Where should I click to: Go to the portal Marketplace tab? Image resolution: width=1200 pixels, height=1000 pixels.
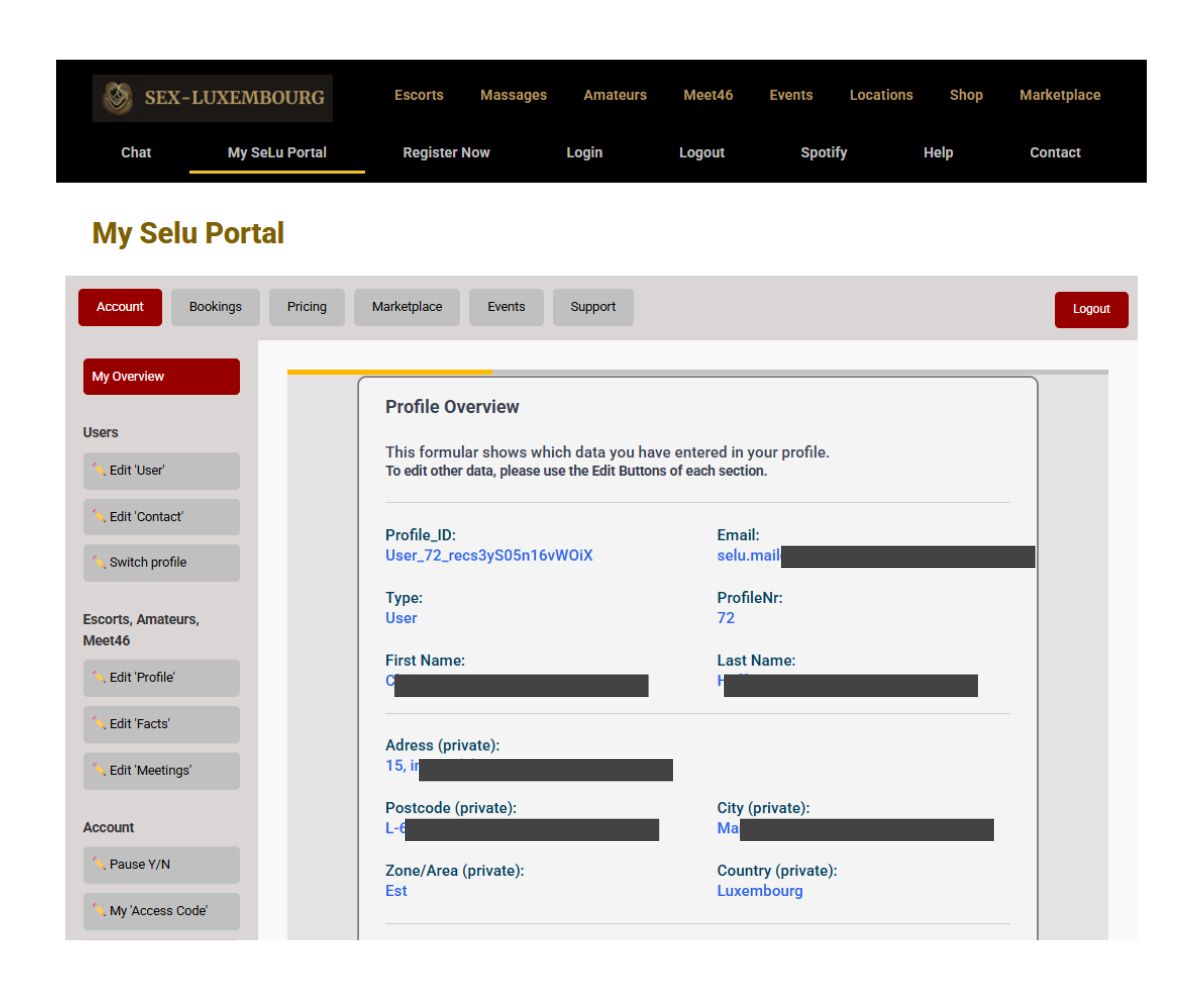(407, 307)
